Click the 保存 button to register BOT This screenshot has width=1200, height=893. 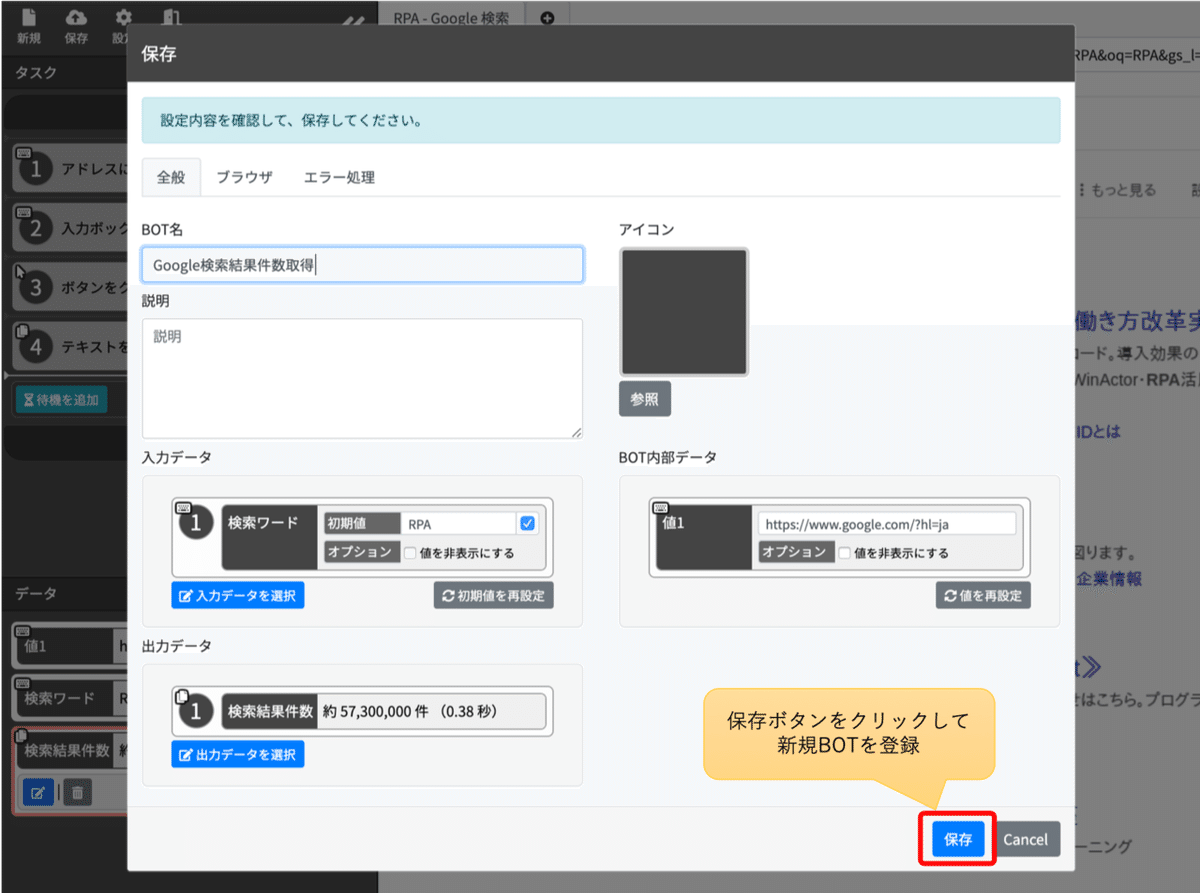pos(956,839)
